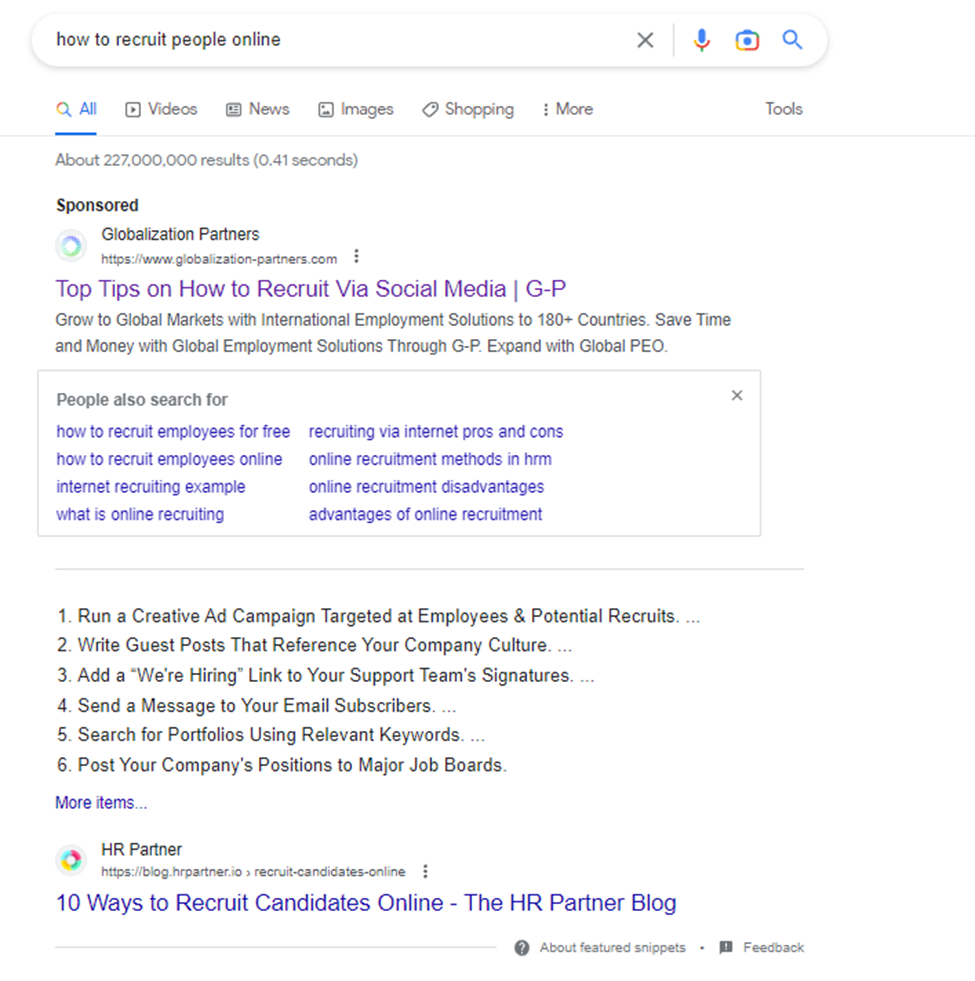Screen dimensions: 975x981
Task: Open Top Tips on How to Recruit link
Action: [x=311, y=289]
